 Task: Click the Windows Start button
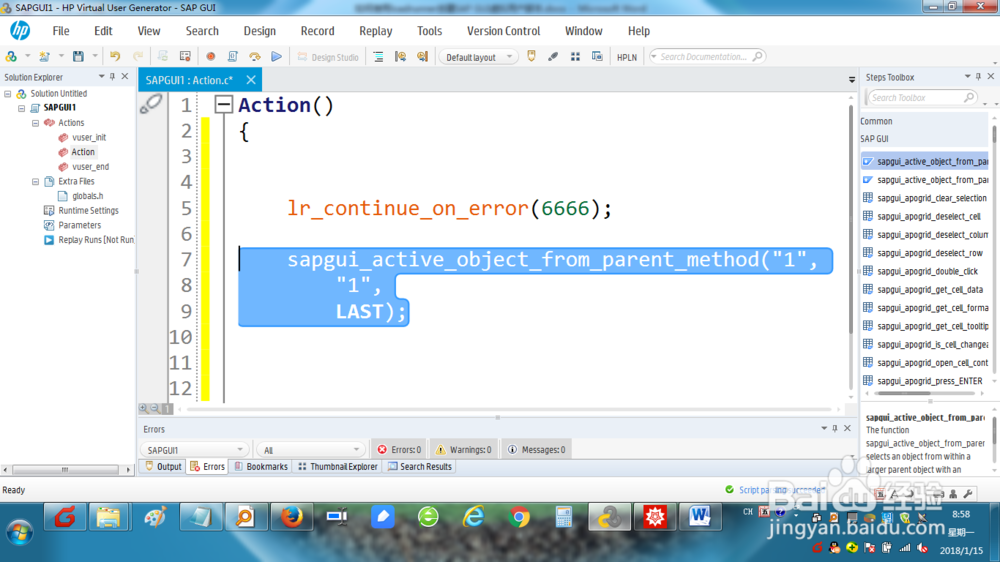20,532
